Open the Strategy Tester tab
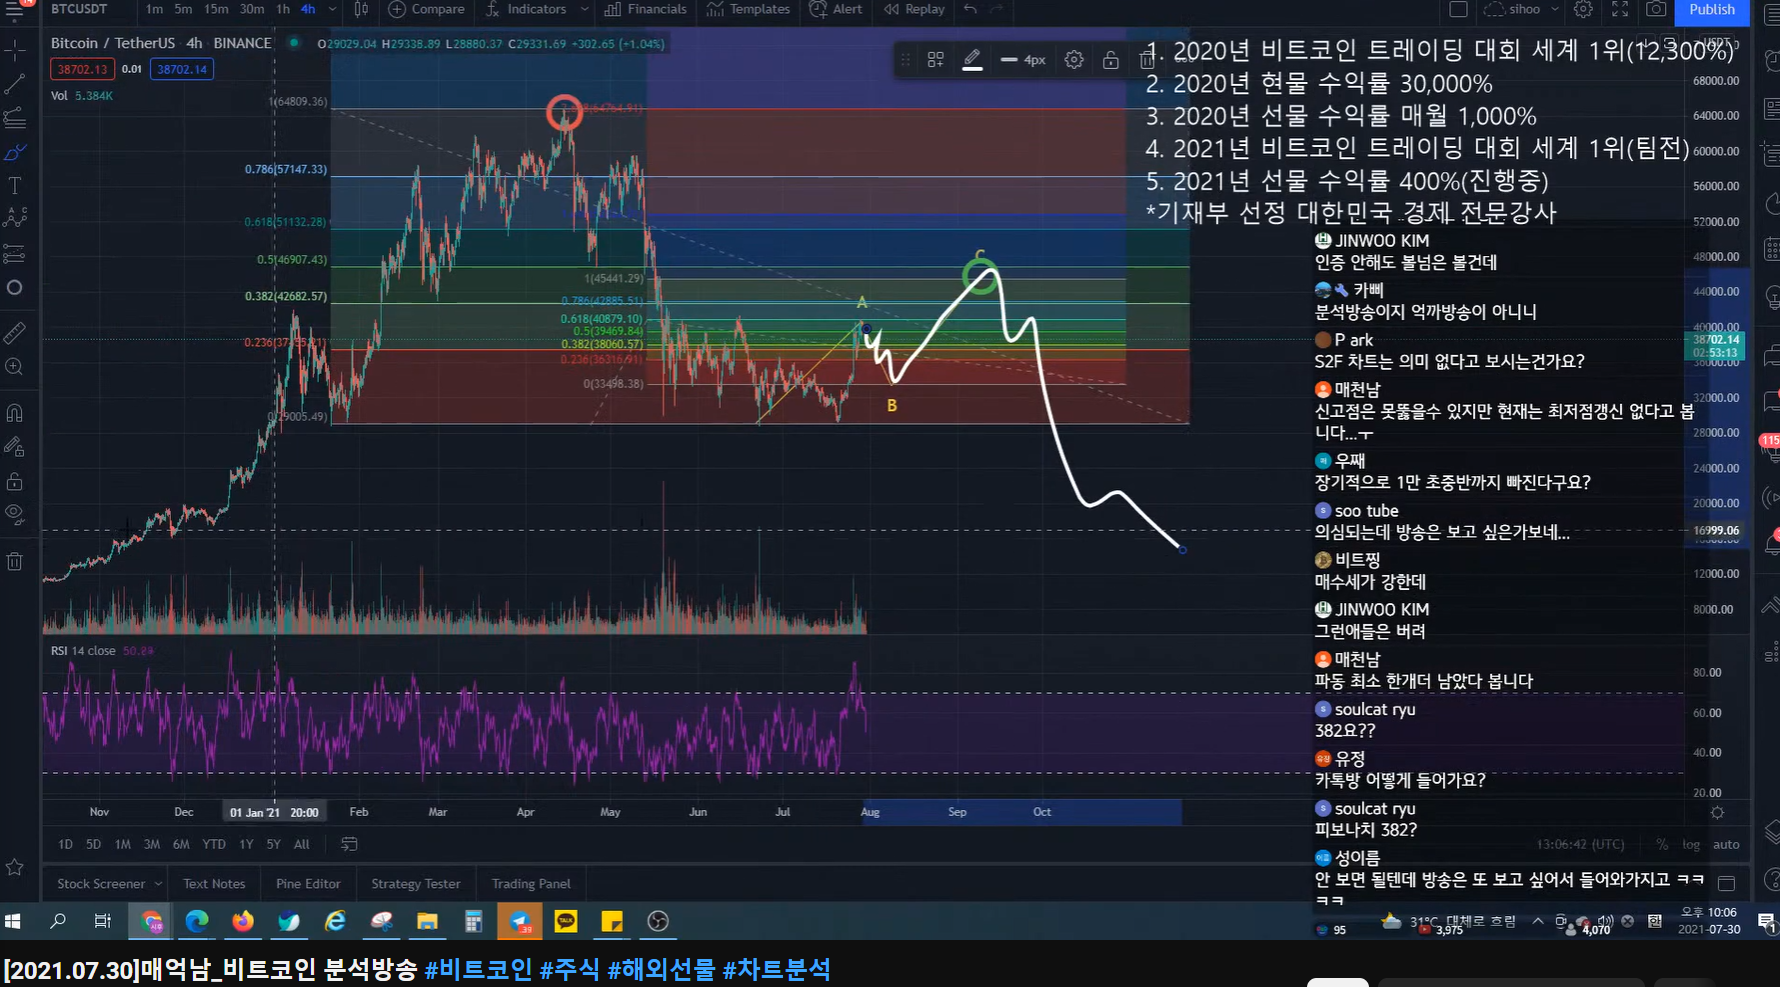 tap(416, 884)
